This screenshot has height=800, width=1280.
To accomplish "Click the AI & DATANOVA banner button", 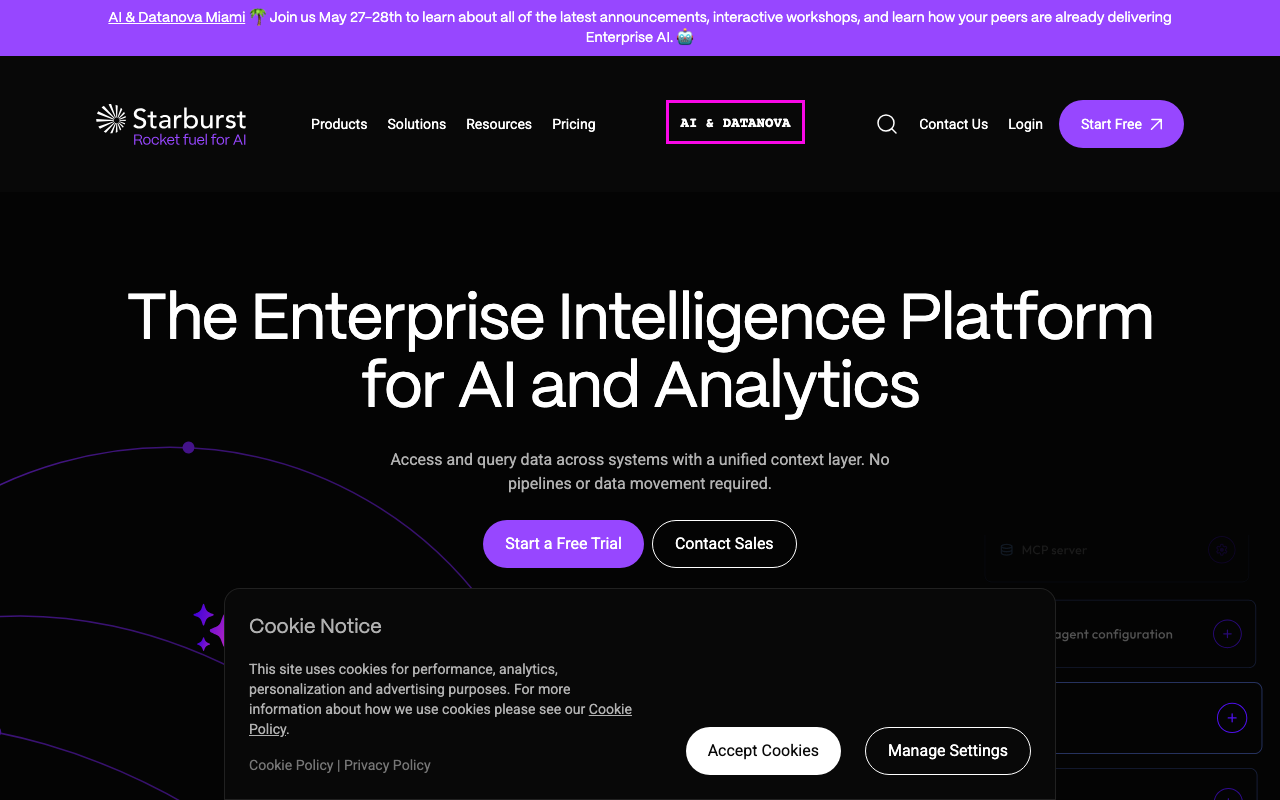I will (x=735, y=122).
